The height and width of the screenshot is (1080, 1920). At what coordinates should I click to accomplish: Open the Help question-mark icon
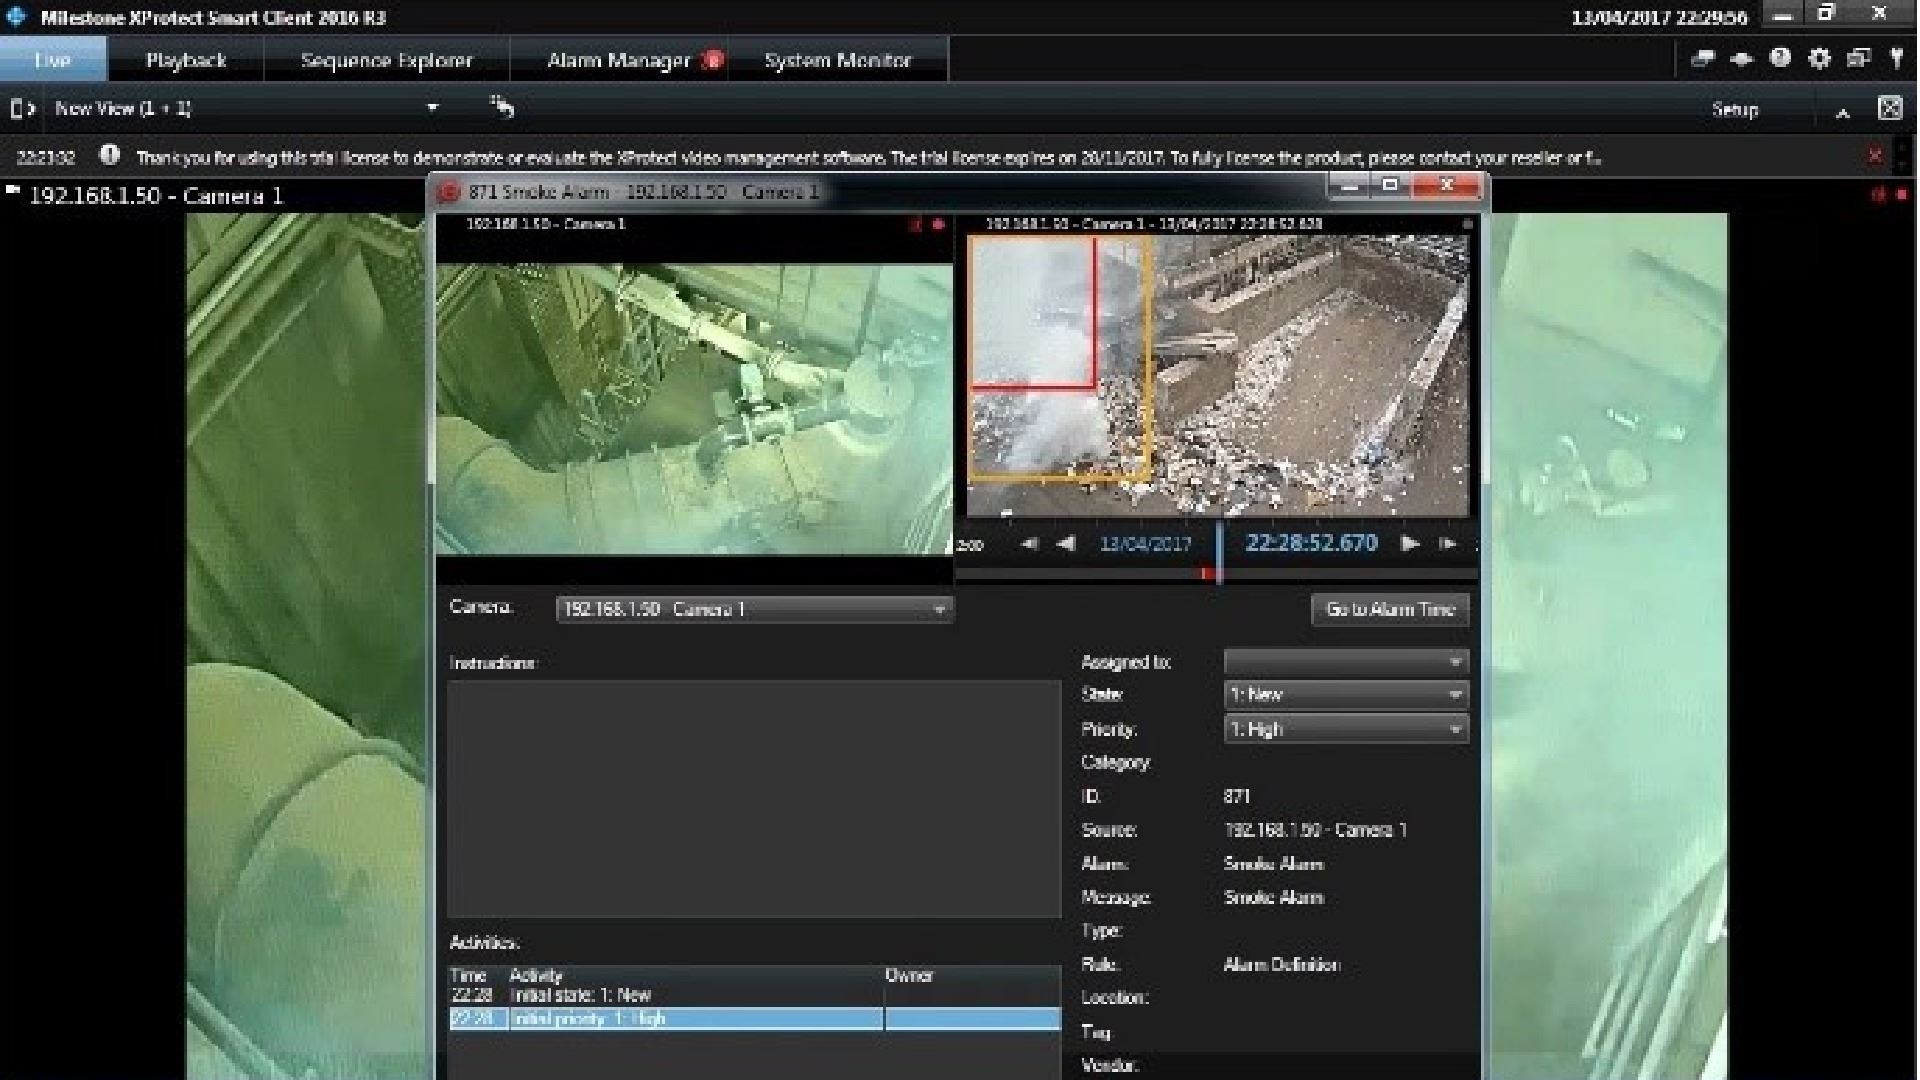point(1780,58)
